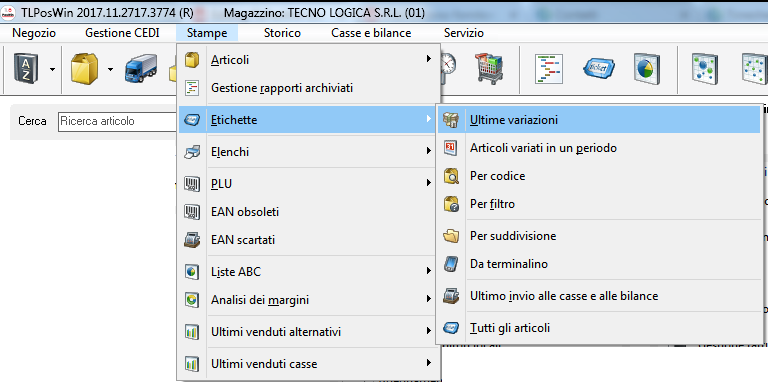The image size is (768, 382).
Task: Click the Liste ABC chart icon
Action: click(192, 272)
